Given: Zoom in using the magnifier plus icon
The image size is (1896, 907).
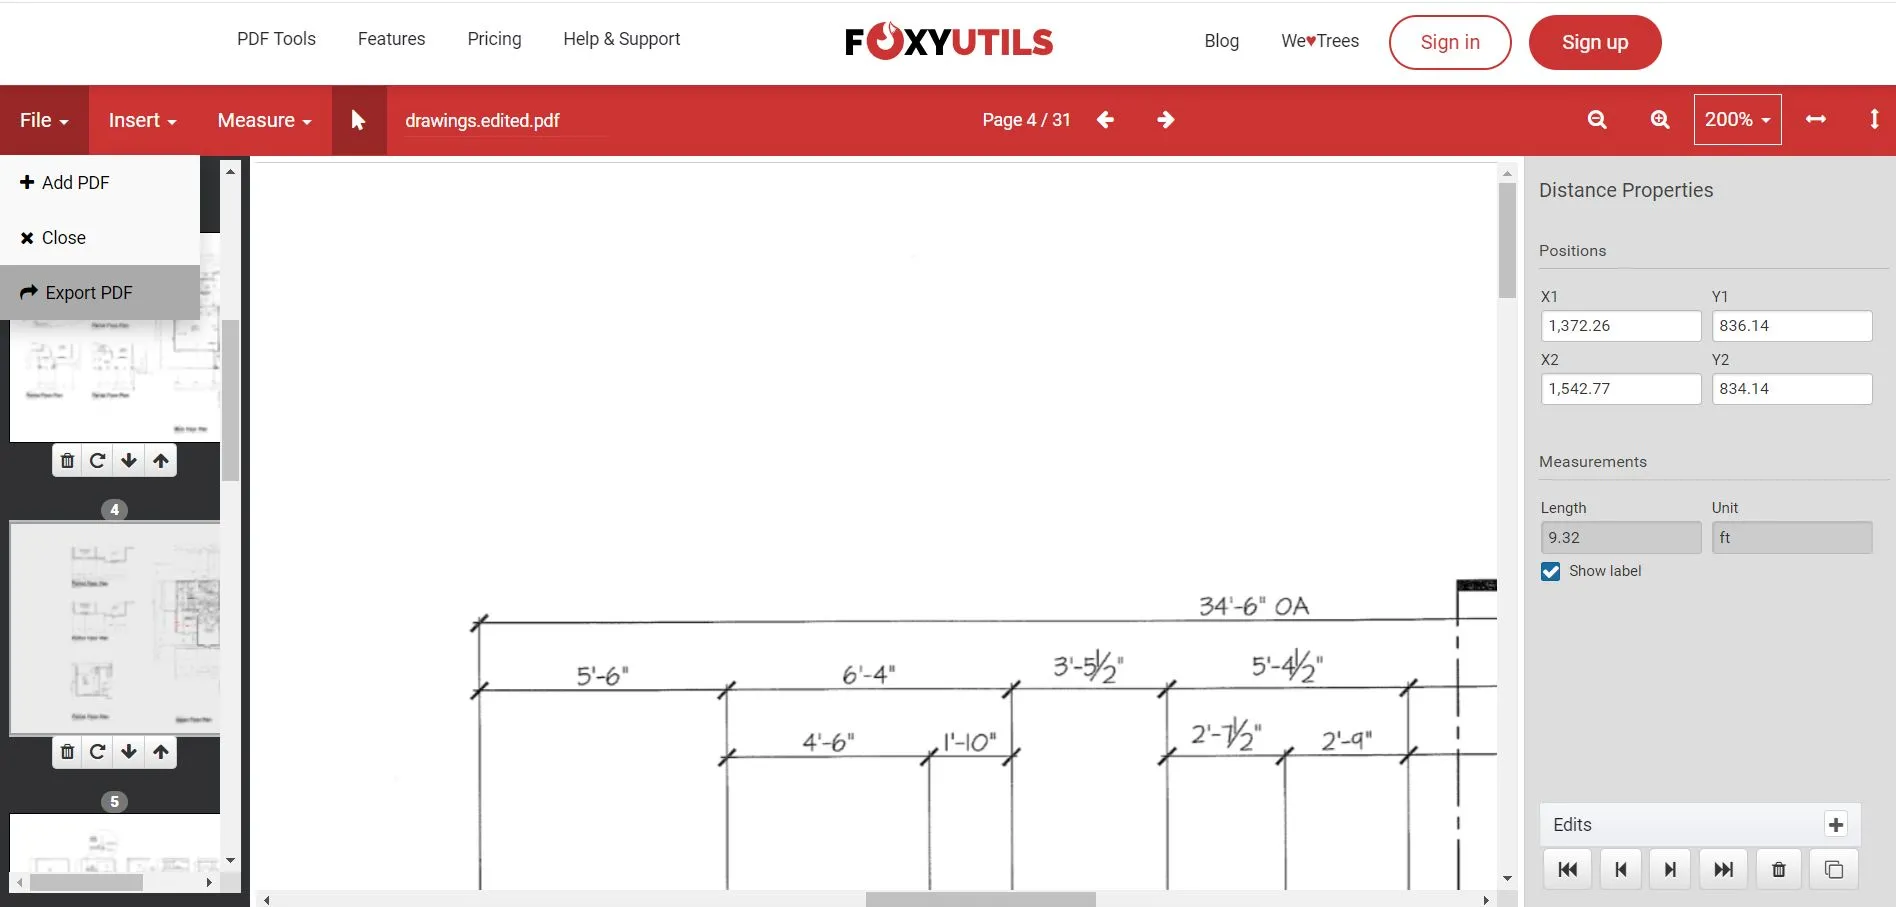Looking at the screenshot, I should [x=1659, y=119].
